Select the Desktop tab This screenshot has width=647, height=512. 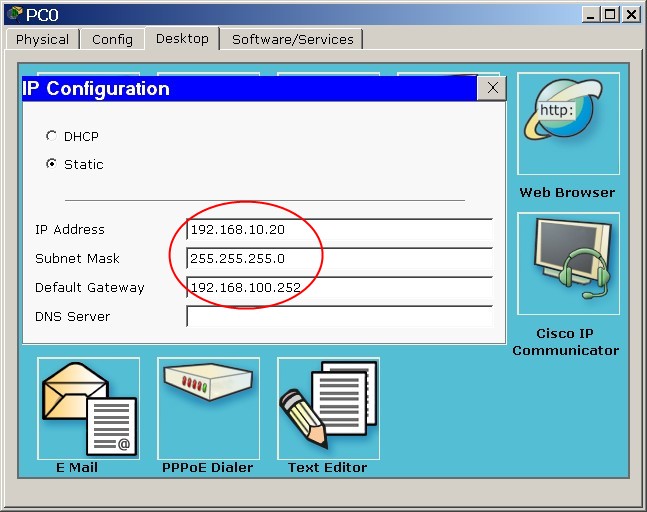click(x=182, y=39)
